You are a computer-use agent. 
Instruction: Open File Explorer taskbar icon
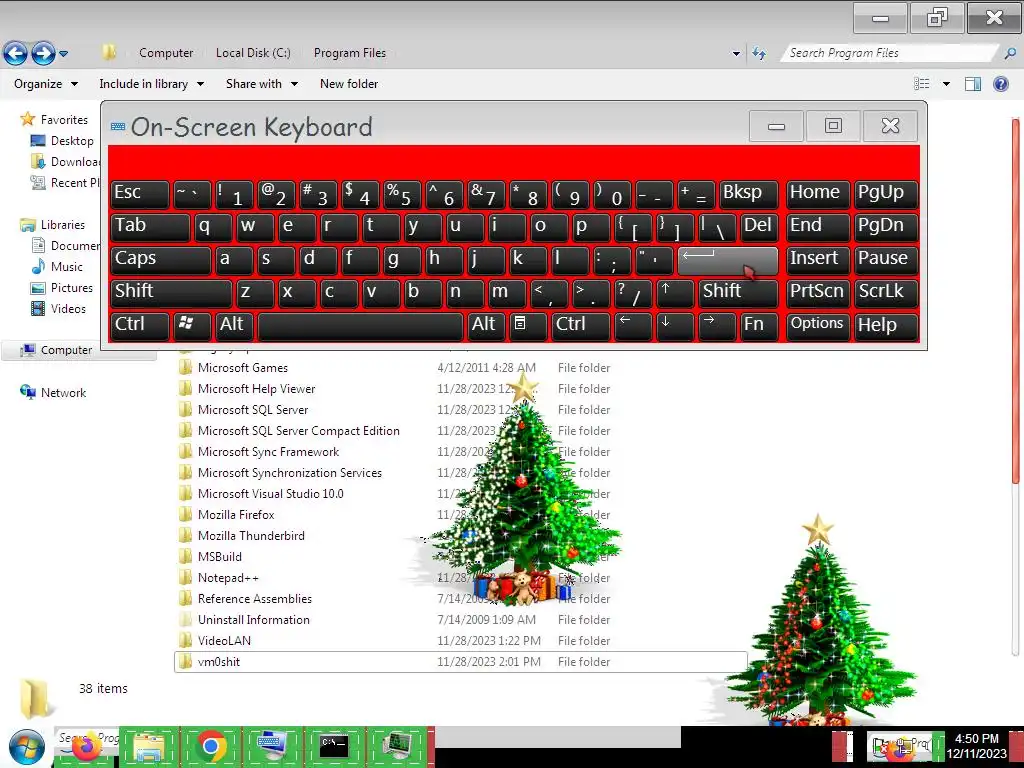pyautogui.click(x=149, y=746)
